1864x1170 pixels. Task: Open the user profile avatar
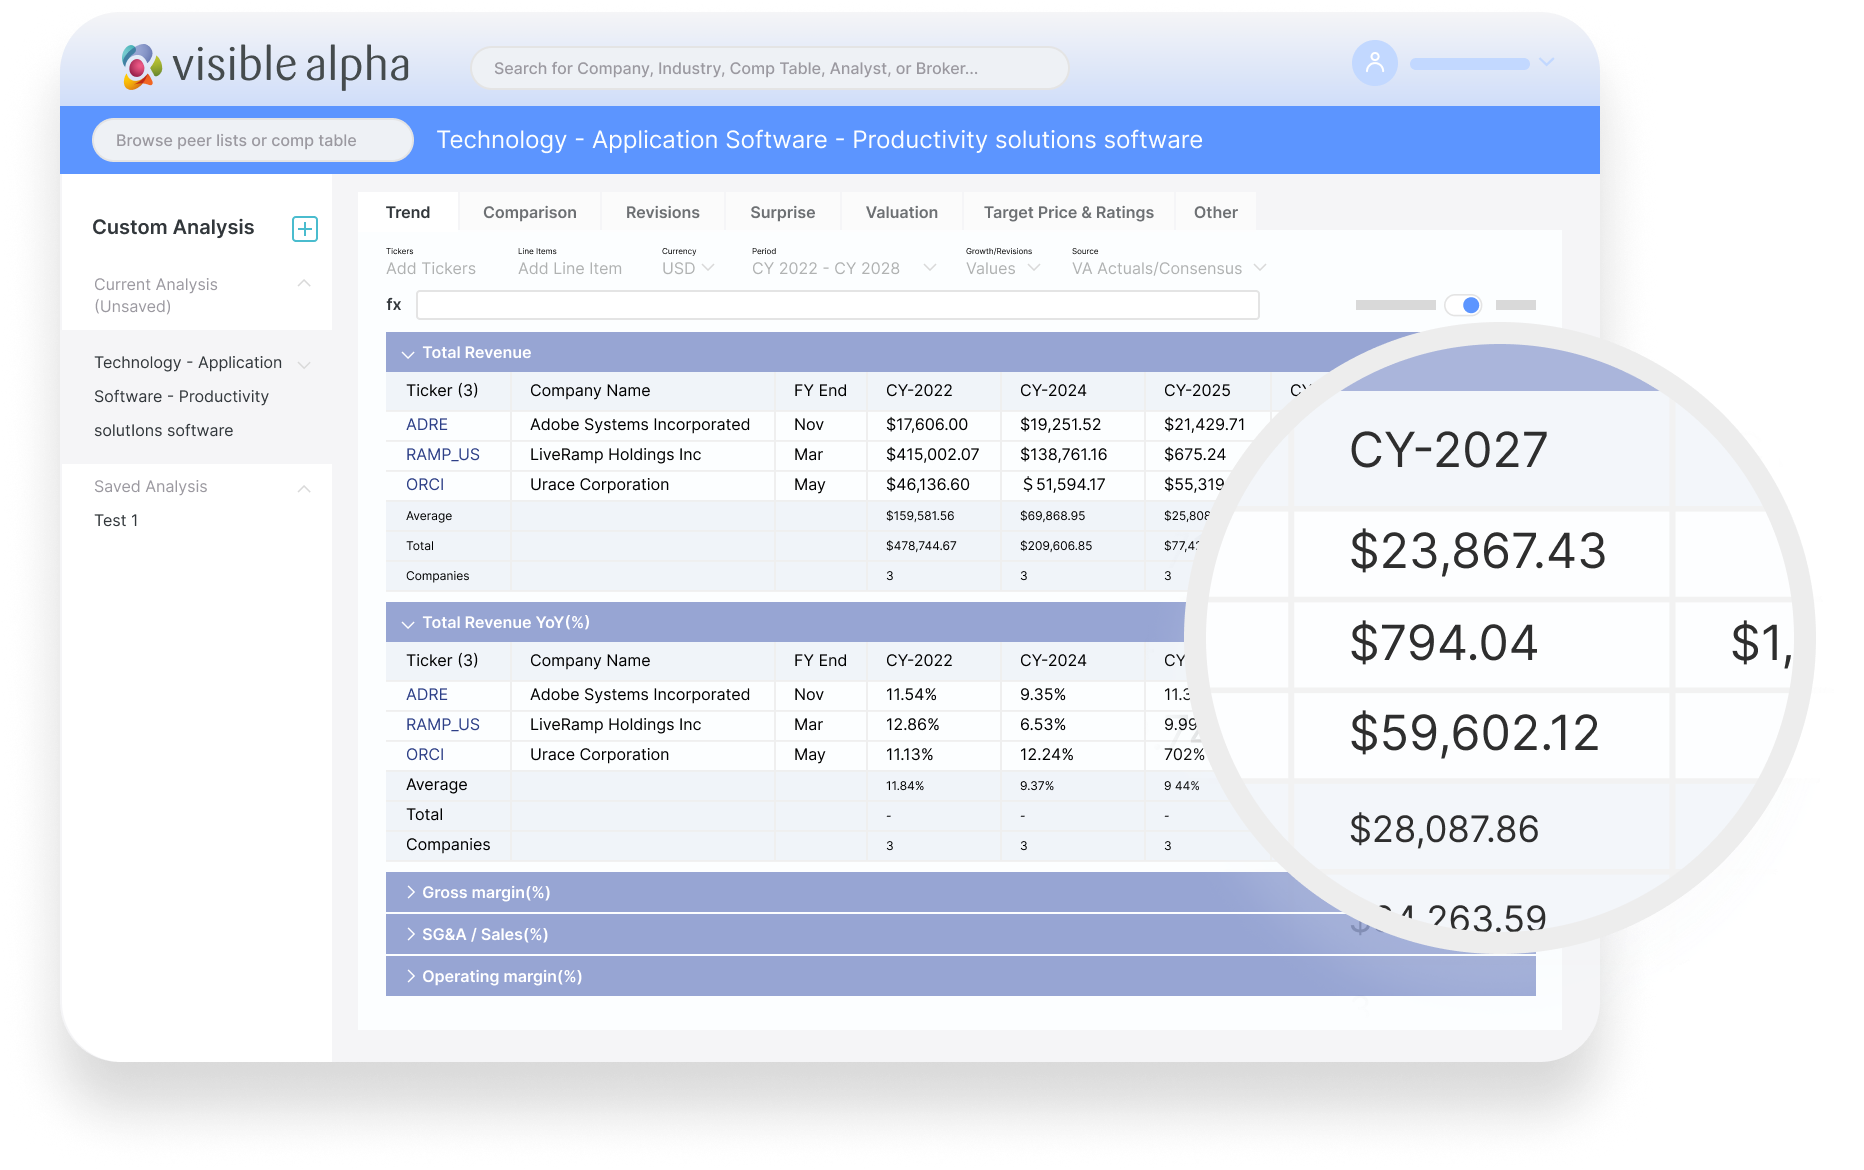click(1375, 63)
